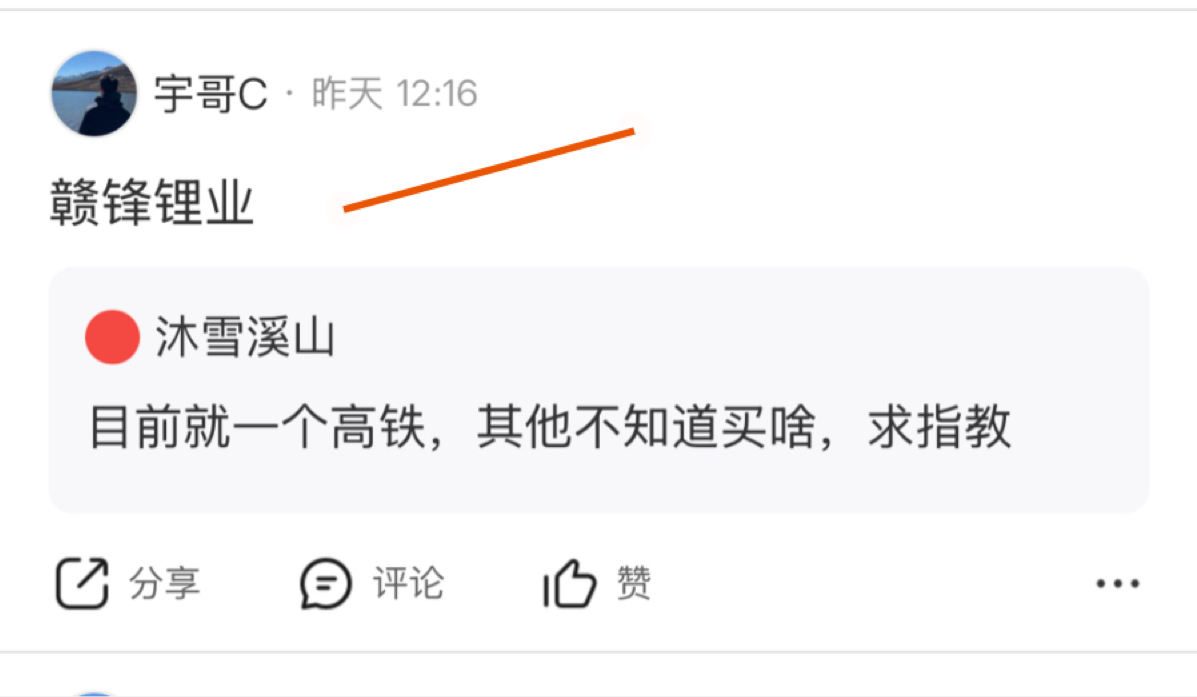Tap the 分享 label
Viewport: 1197px width, 697px height.
[x=164, y=584]
